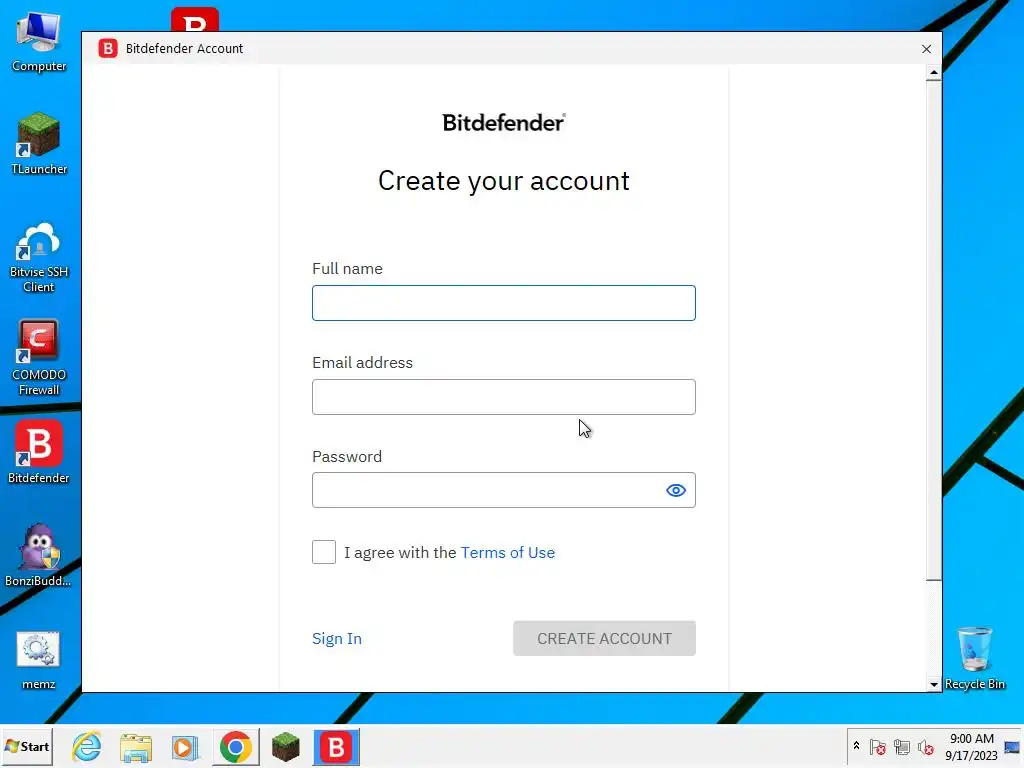Click the muted volume tray icon
This screenshot has width=1024, height=768.
[925, 746]
